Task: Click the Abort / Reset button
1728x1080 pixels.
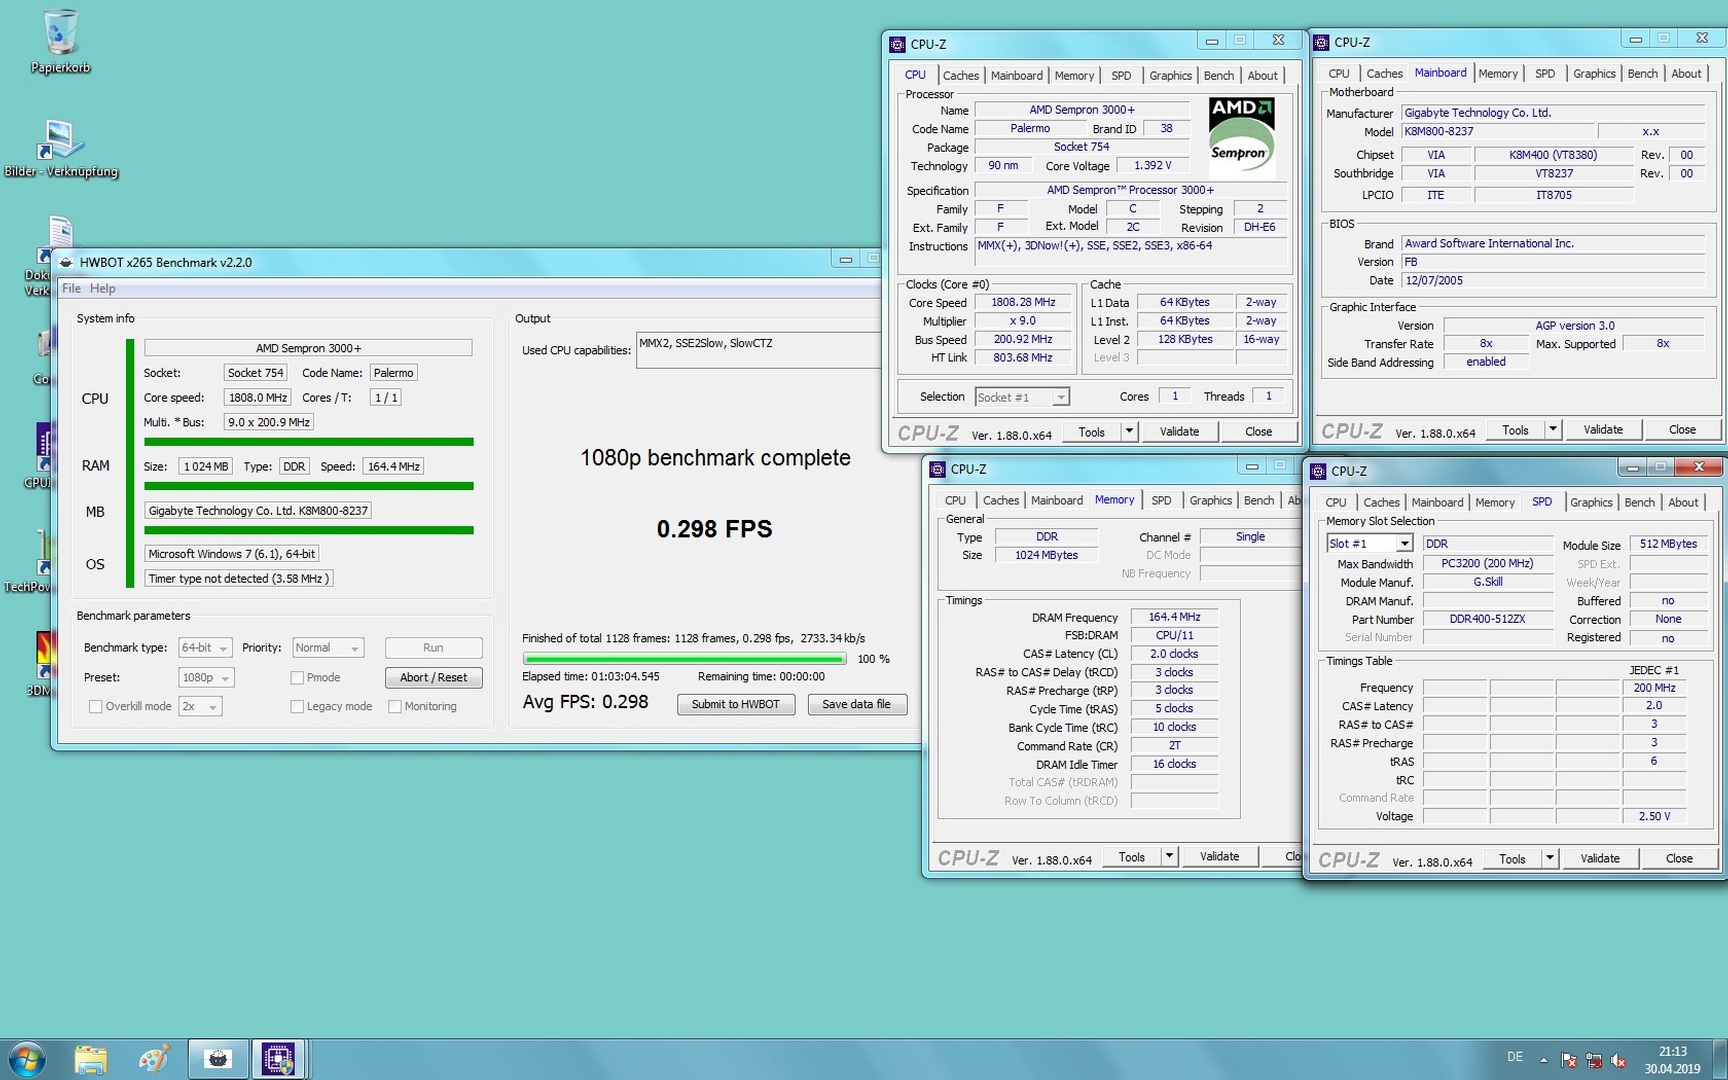Action: tap(433, 677)
